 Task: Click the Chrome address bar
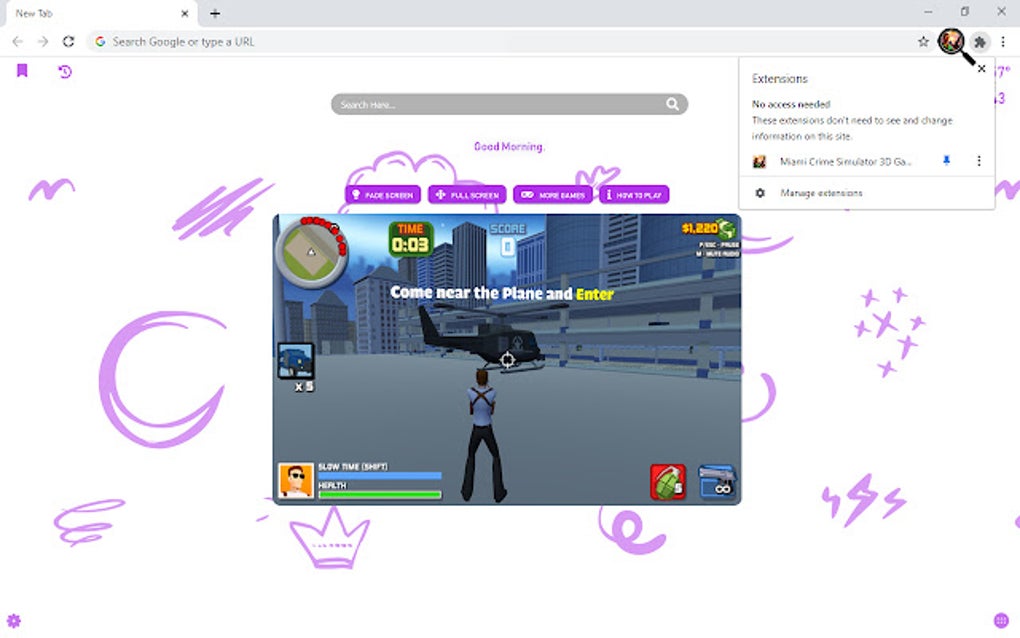pyautogui.click(x=507, y=42)
